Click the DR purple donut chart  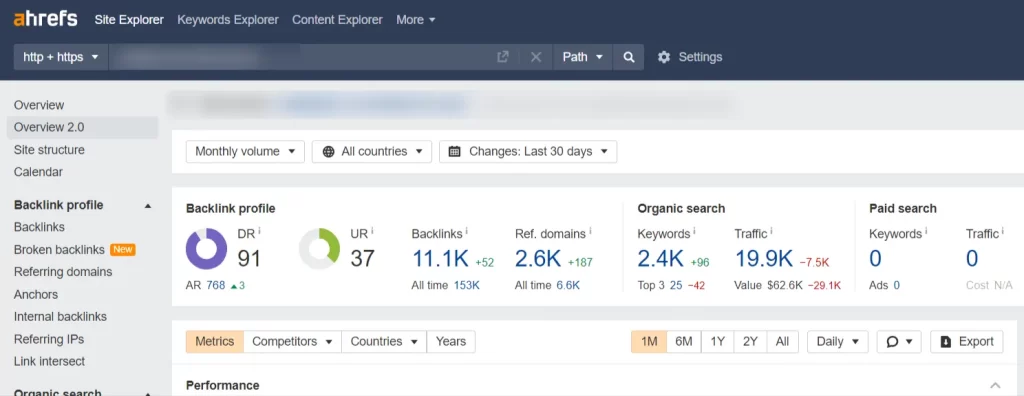point(206,249)
